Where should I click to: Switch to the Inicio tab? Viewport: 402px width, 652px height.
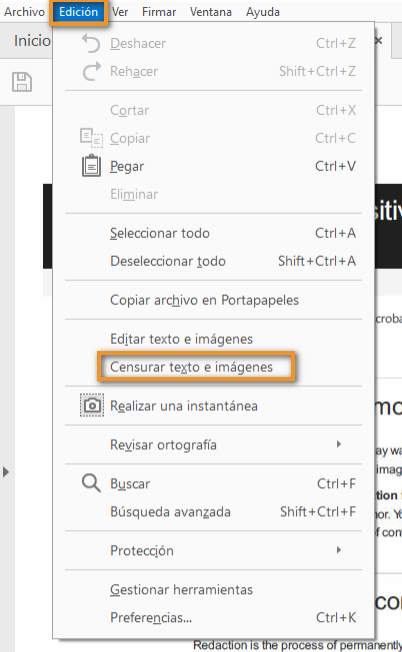(32, 41)
